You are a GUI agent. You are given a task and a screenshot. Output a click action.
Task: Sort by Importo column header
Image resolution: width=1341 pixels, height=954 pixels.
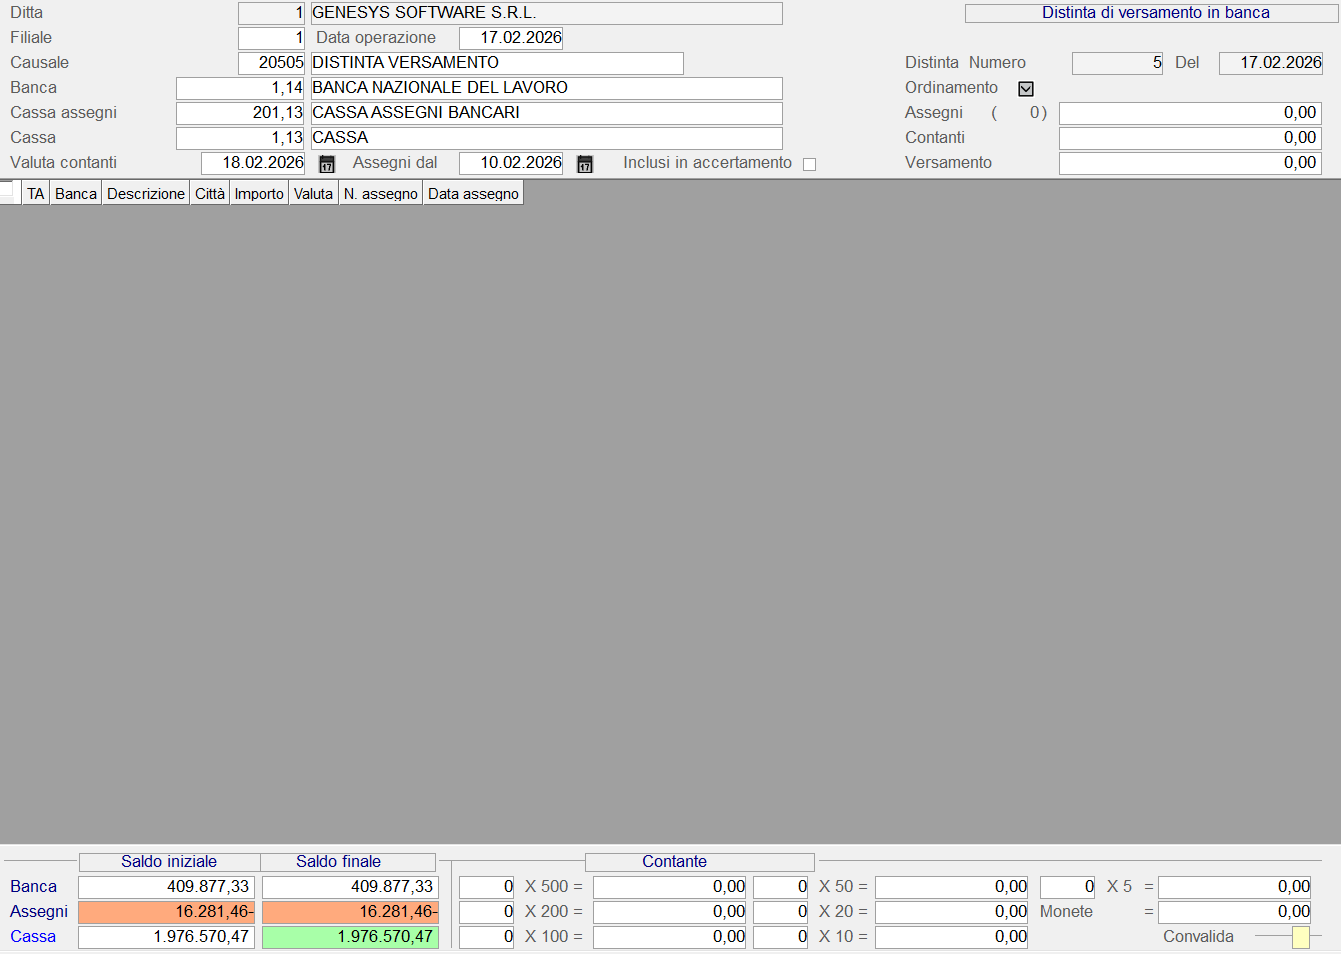coord(259,194)
